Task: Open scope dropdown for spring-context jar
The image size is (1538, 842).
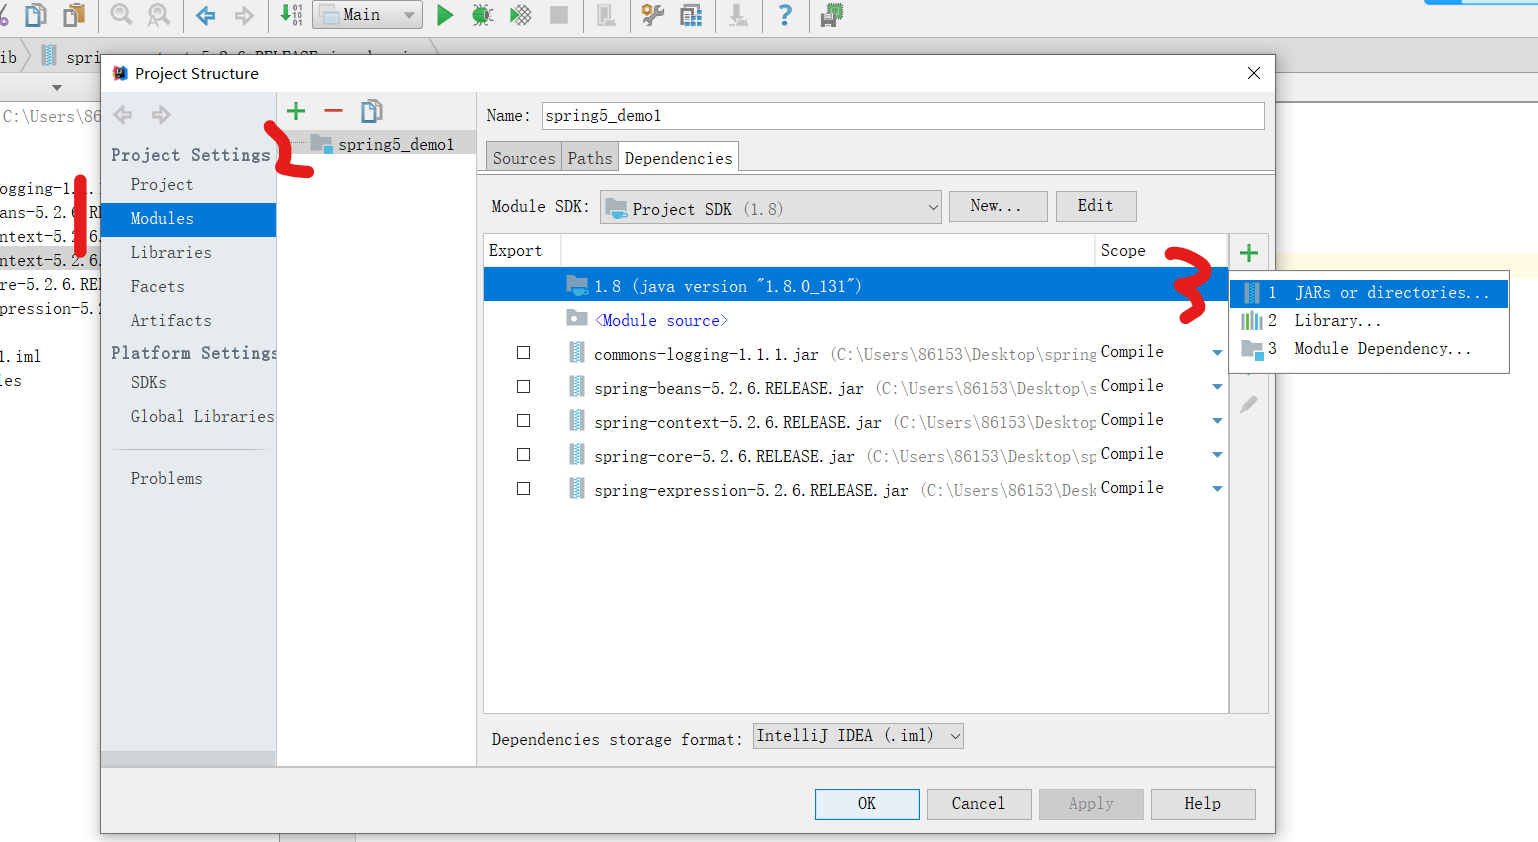Action: coord(1217,421)
